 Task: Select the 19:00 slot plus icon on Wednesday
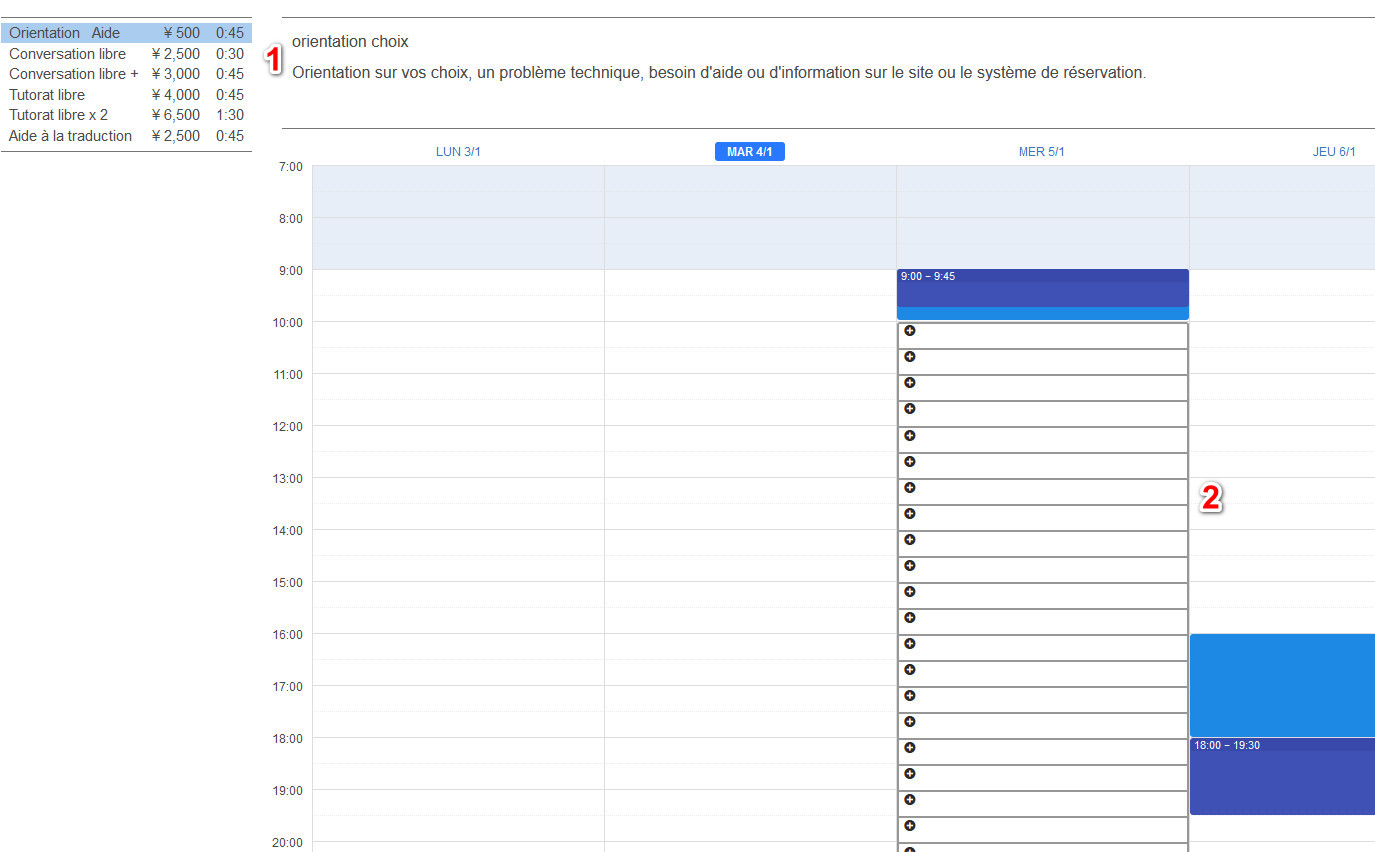click(x=910, y=800)
